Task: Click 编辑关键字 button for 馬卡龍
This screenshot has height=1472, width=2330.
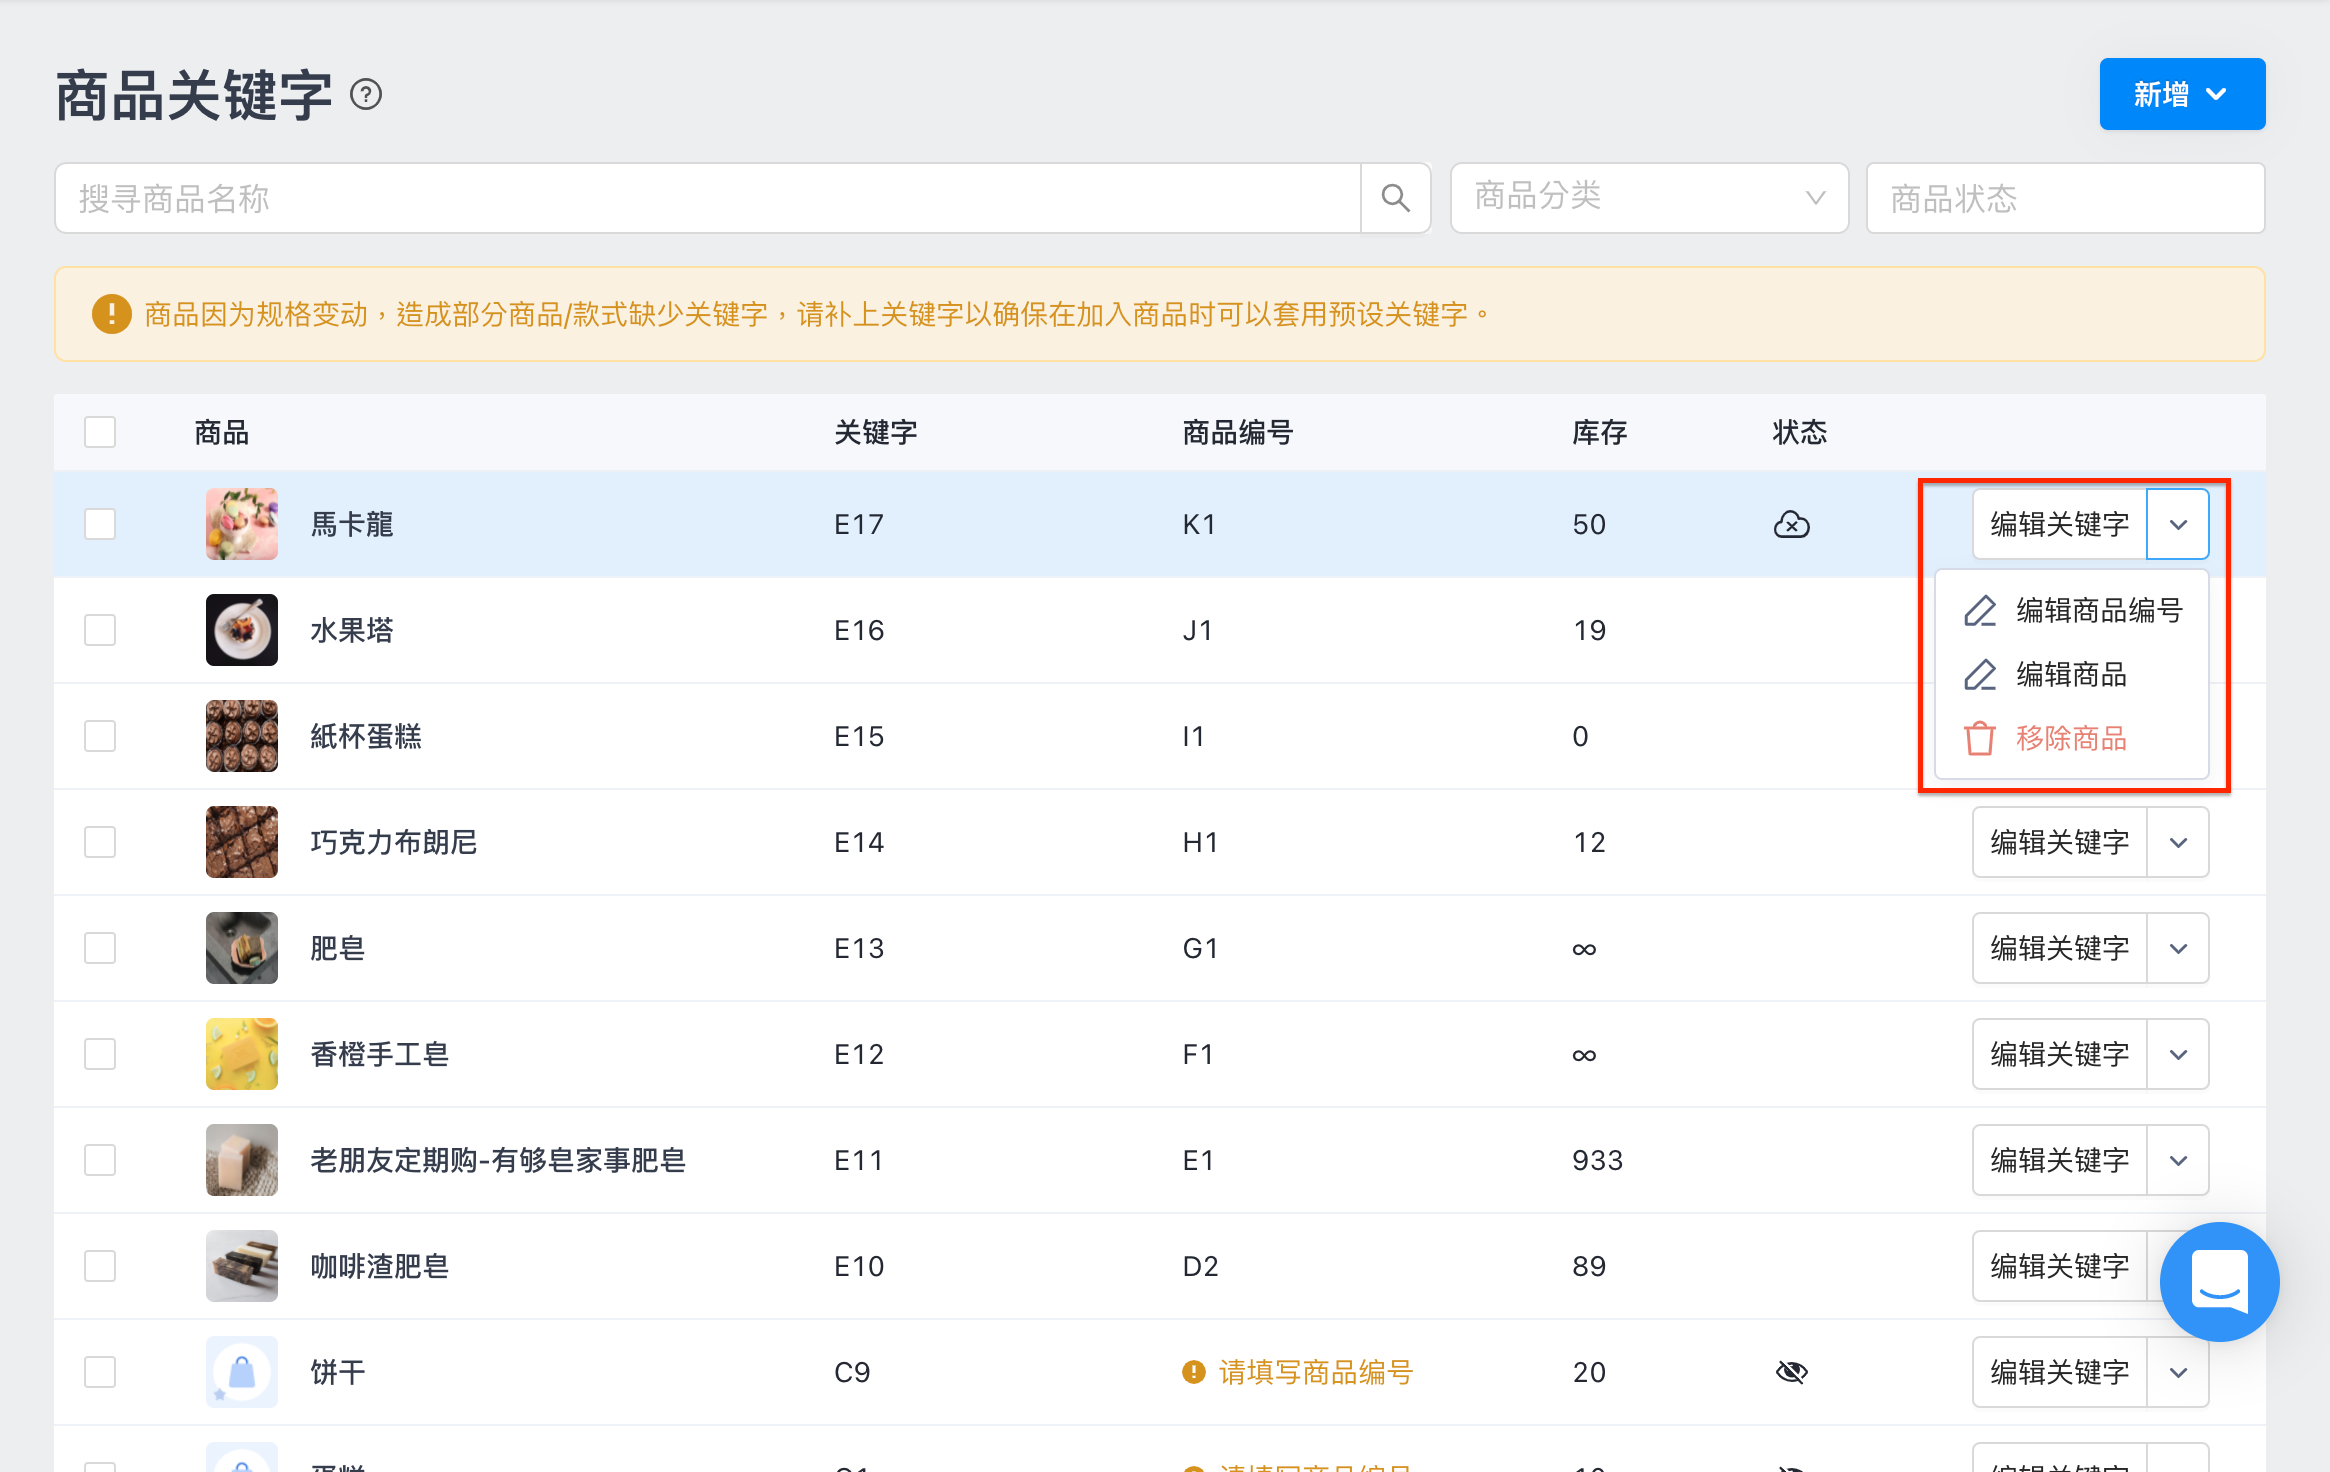Action: [x=2060, y=524]
